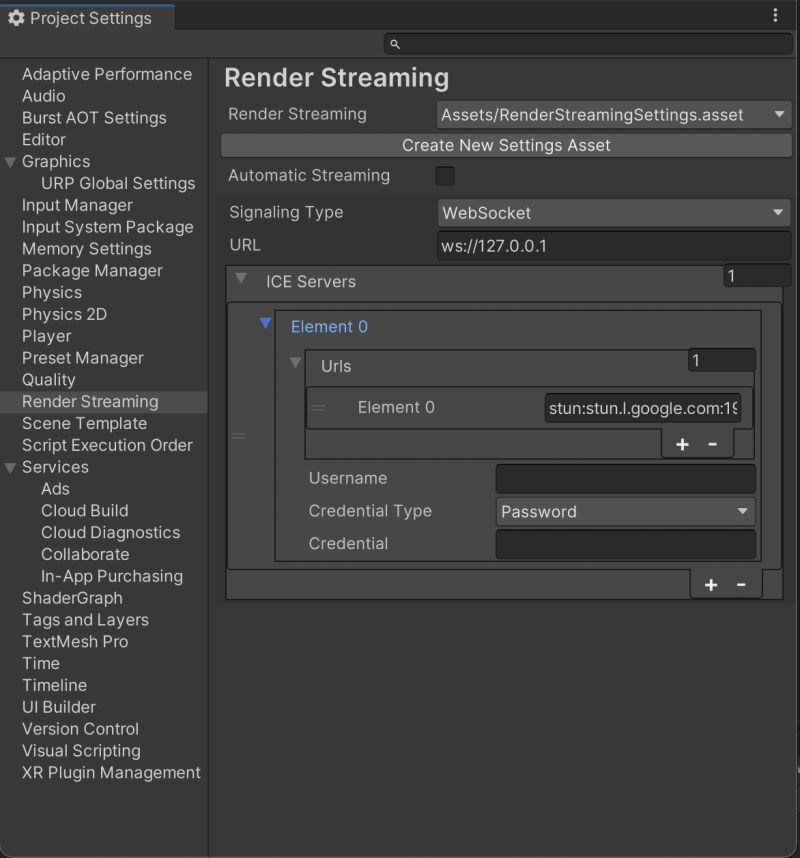
Task: Open the three-dot menu at top right
Action: point(775,15)
